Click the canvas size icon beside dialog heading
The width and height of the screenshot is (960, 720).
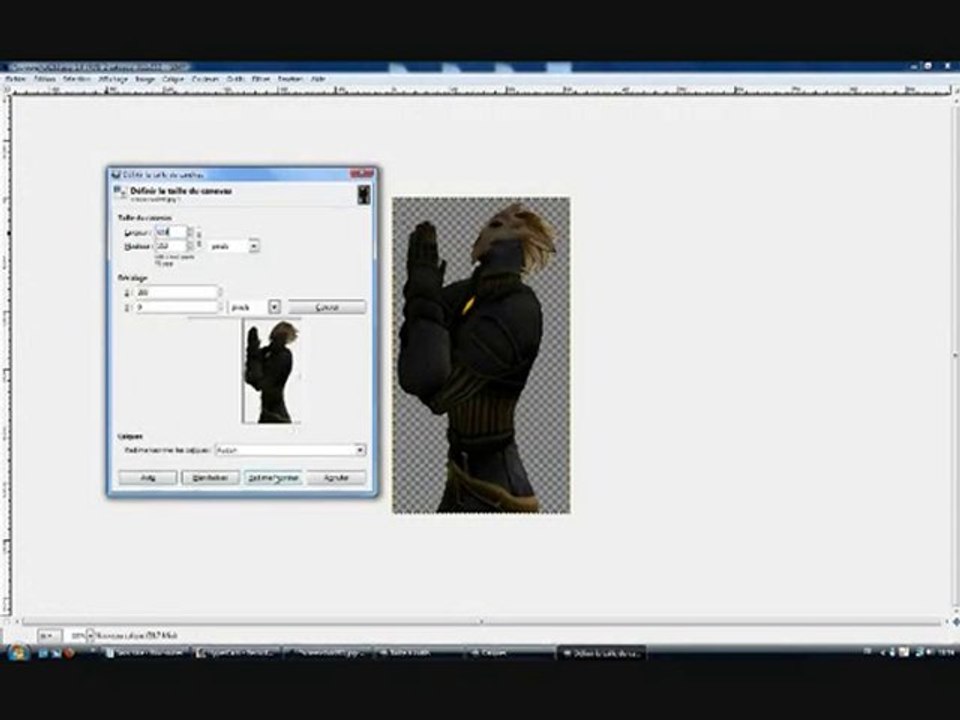[x=120, y=192]
